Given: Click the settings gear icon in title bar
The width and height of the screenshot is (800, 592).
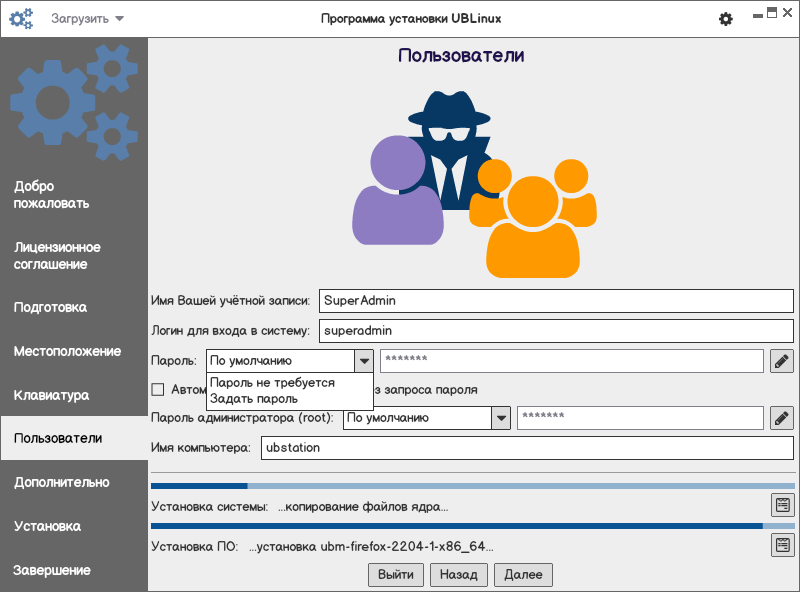Looking at the screenshot, I should (726, 19).
